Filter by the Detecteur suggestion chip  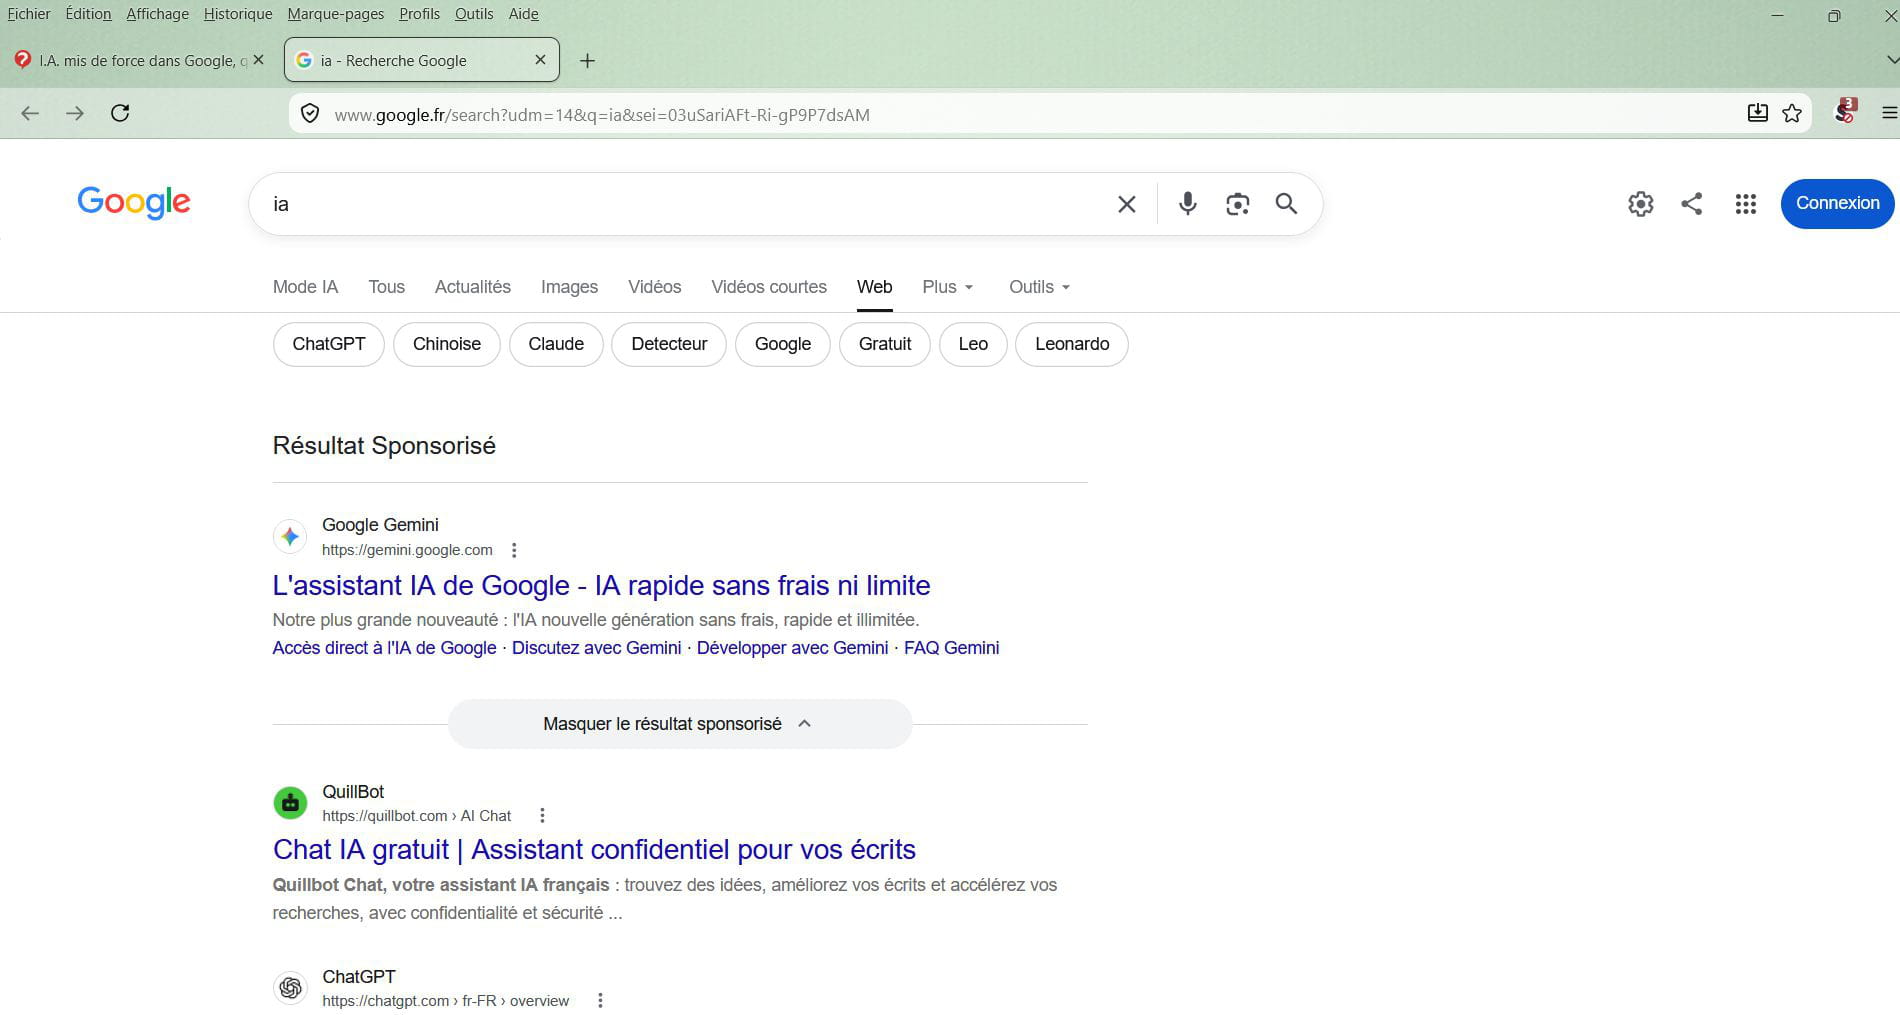tap(669, 344)
